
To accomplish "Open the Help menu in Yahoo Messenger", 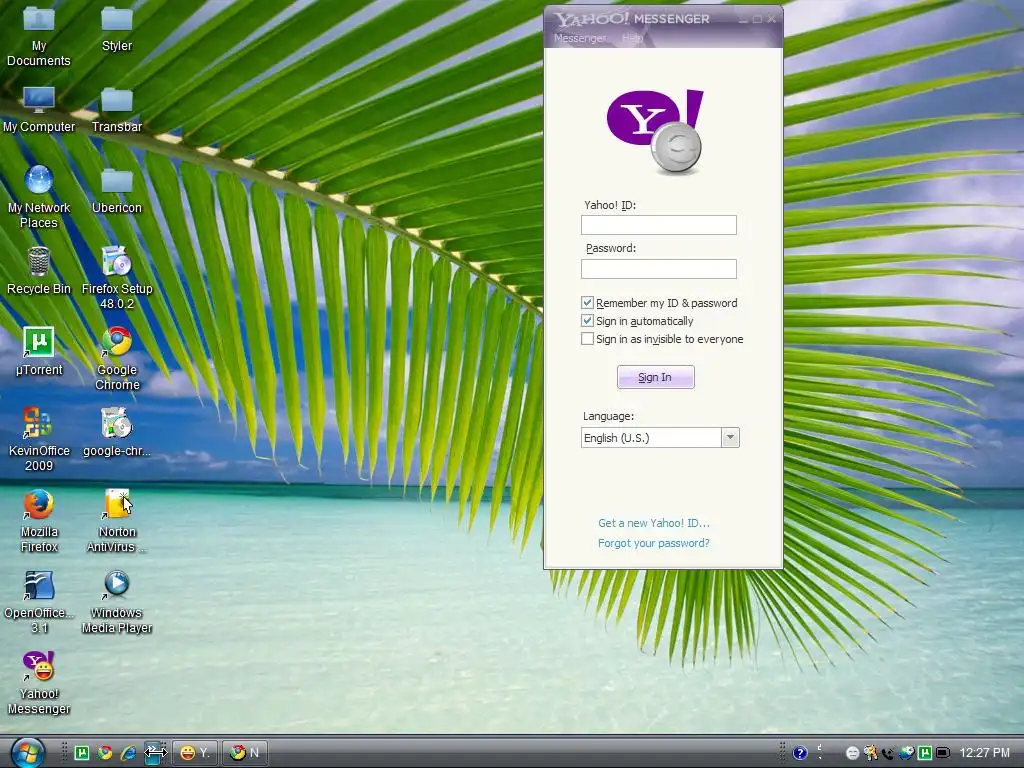I will click(x=632, y=38).
